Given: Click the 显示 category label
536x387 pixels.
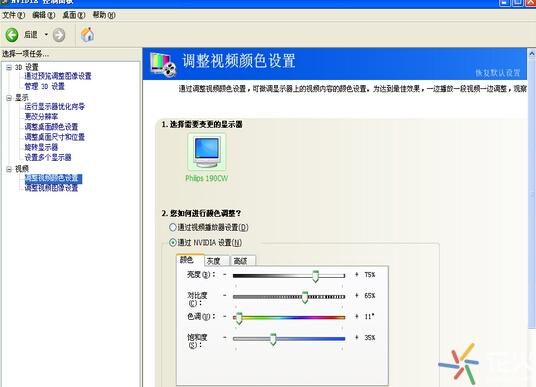Looking at the screenshot, I should (x=22, y=98).
